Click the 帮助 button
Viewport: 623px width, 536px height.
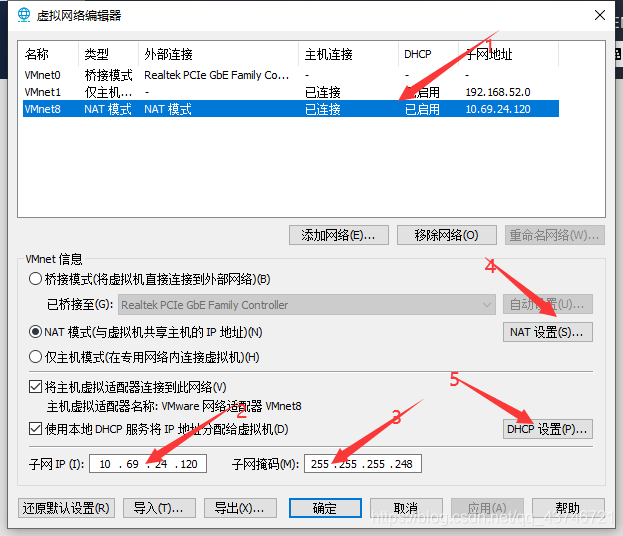pos(568,508)
